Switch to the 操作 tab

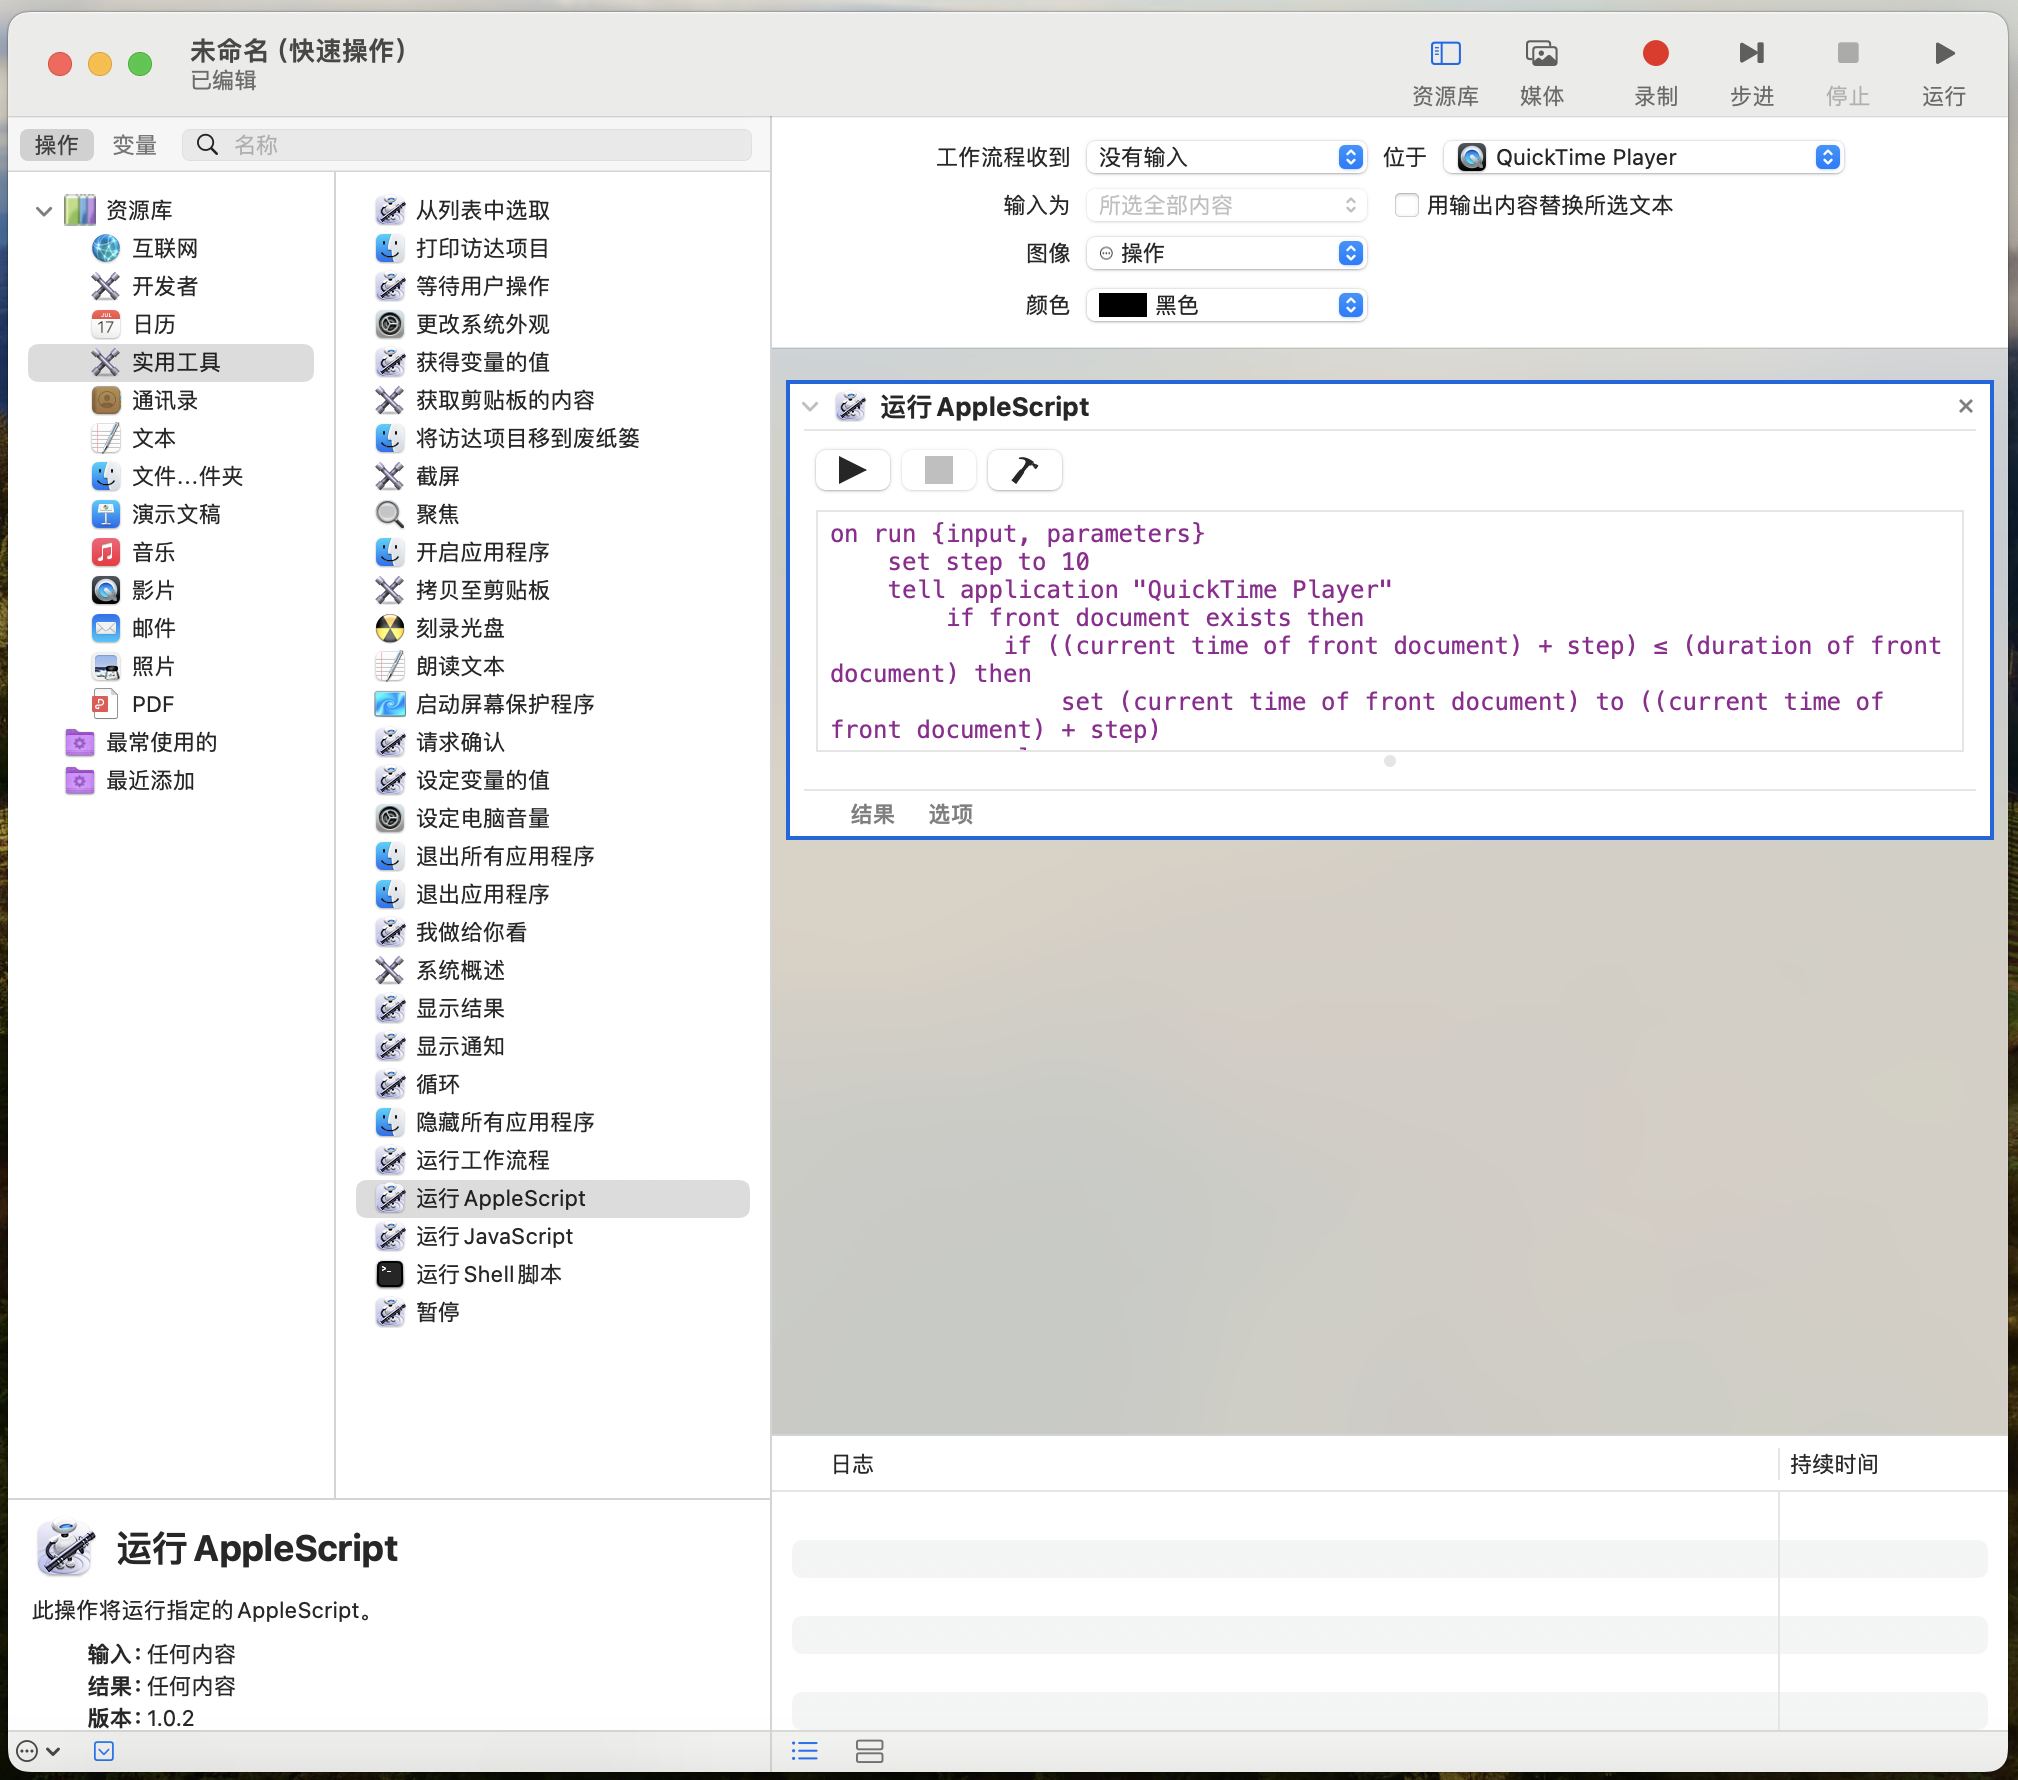[57, 145]
